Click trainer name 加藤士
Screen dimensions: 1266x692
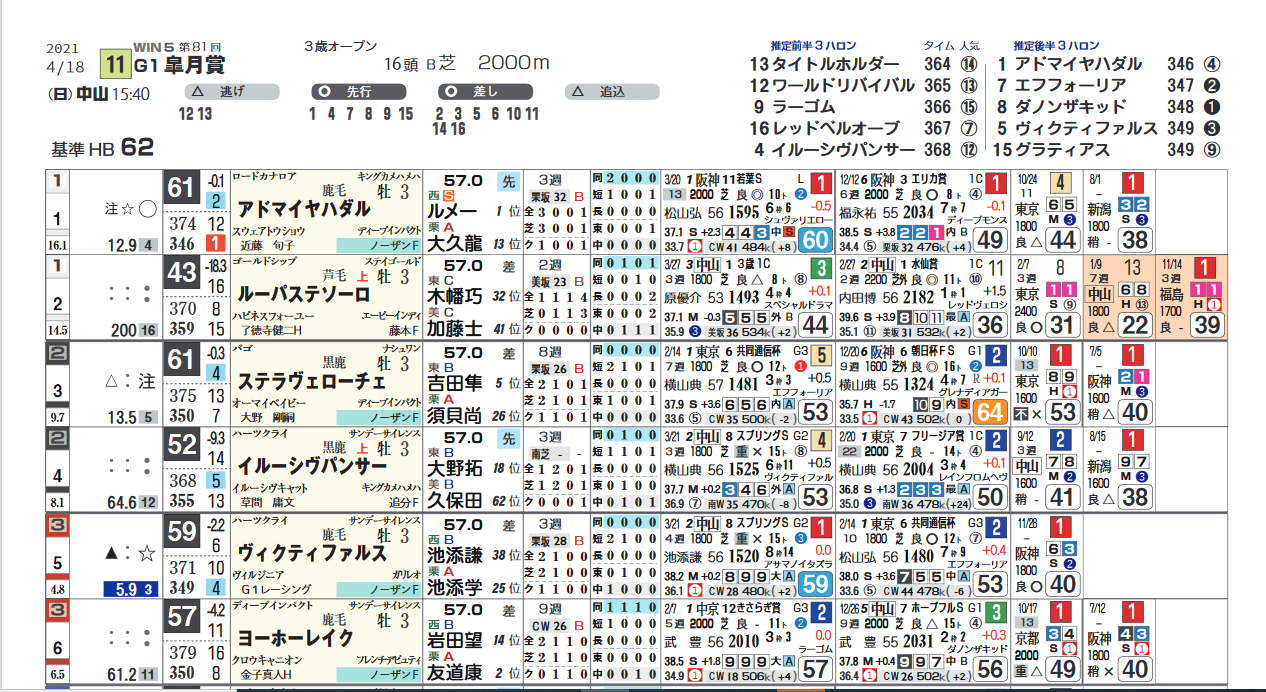click(x=454, y=329)
